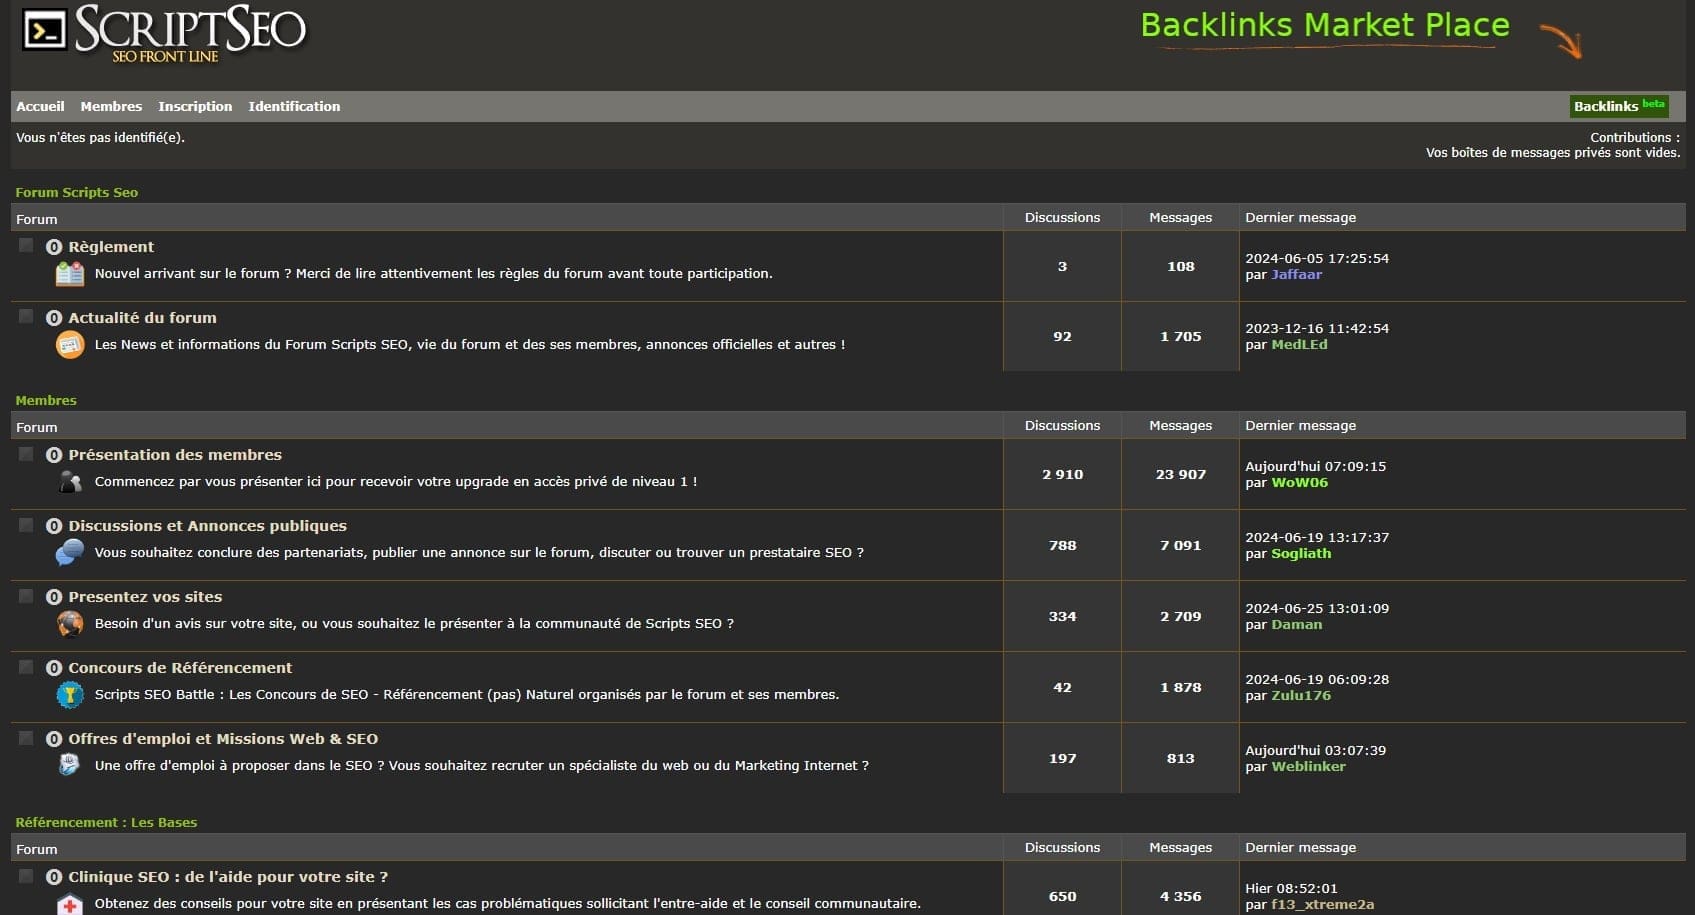Click the news icon beside Actualité du forum
Image resolution: width=1695 pixels, height=915 pixels.
coord(69,344)
